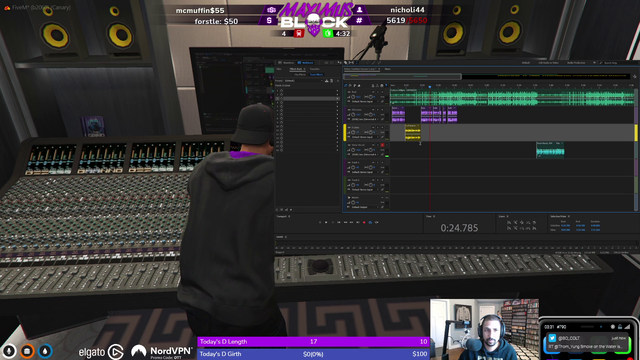The image size is (640, 360).
Task: Adjust the Beat track volume knob
Action: [x=353, y=97]
